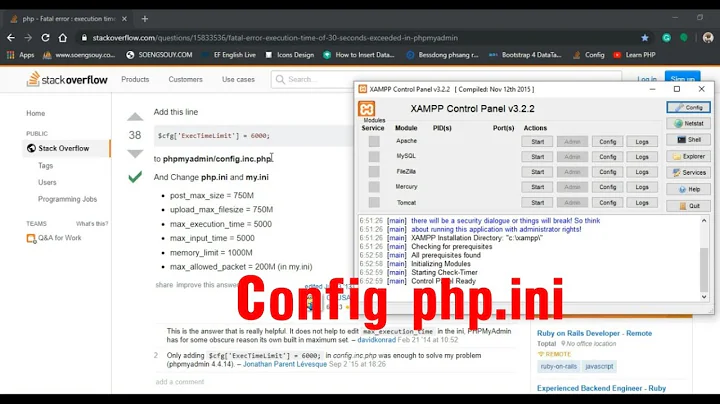
Task: Click the XAMPP orange logo icon
Action: point(366,109)
